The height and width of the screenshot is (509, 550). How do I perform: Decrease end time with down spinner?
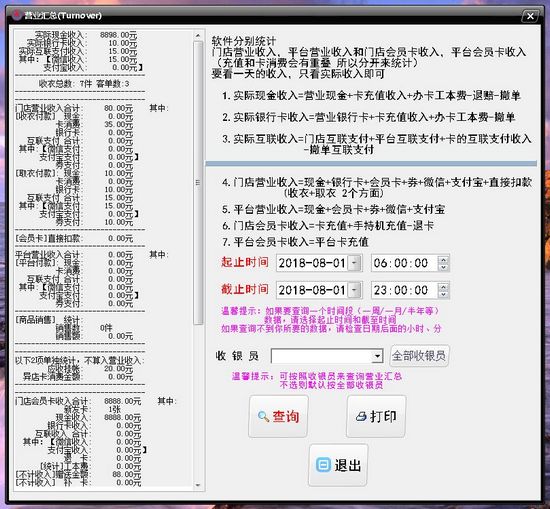point(443,294)
